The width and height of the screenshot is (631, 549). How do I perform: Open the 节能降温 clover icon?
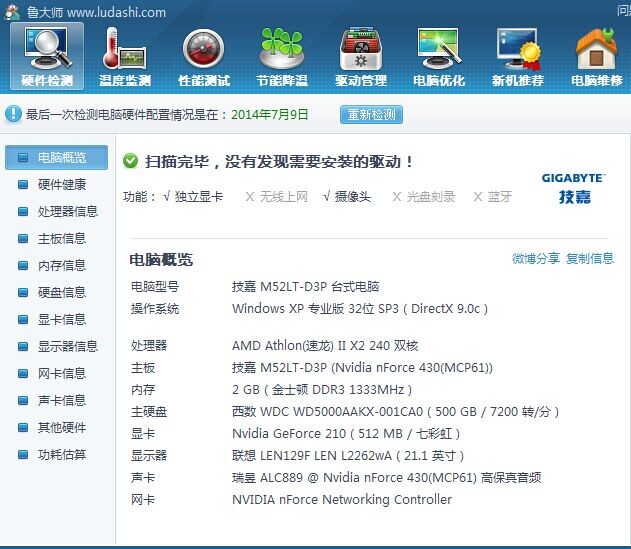coord(282,56)
